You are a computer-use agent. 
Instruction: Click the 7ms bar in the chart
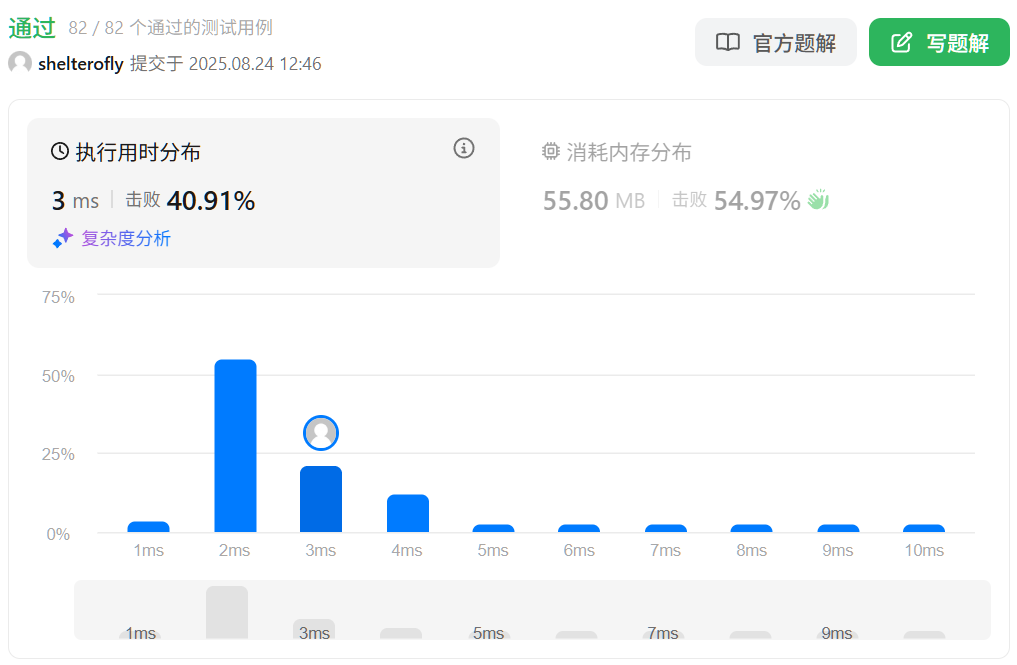coord(665,528)
